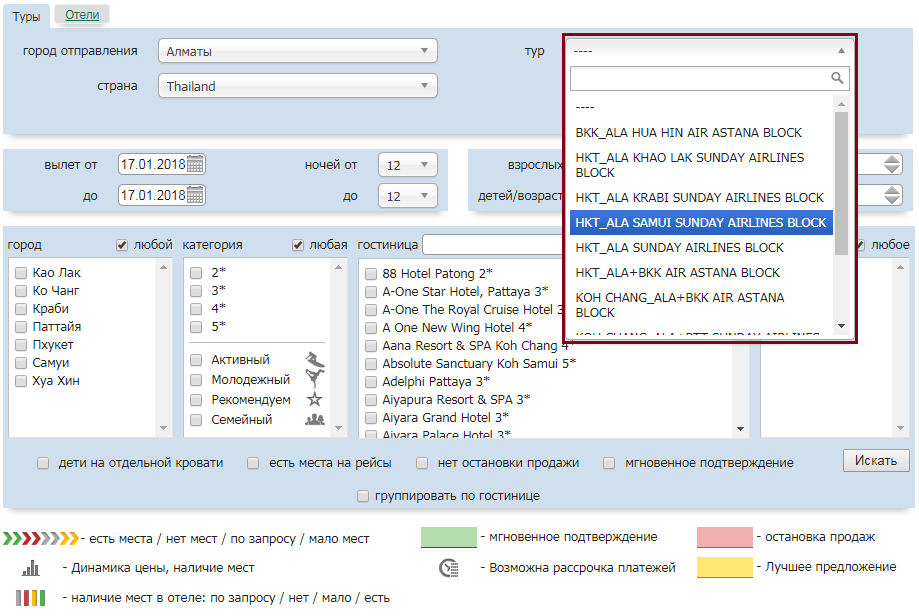Choose BKK_ALA HUA HIN AIR ASTANA BLOCK
This screenshot has width=919, height=616.
688,132
